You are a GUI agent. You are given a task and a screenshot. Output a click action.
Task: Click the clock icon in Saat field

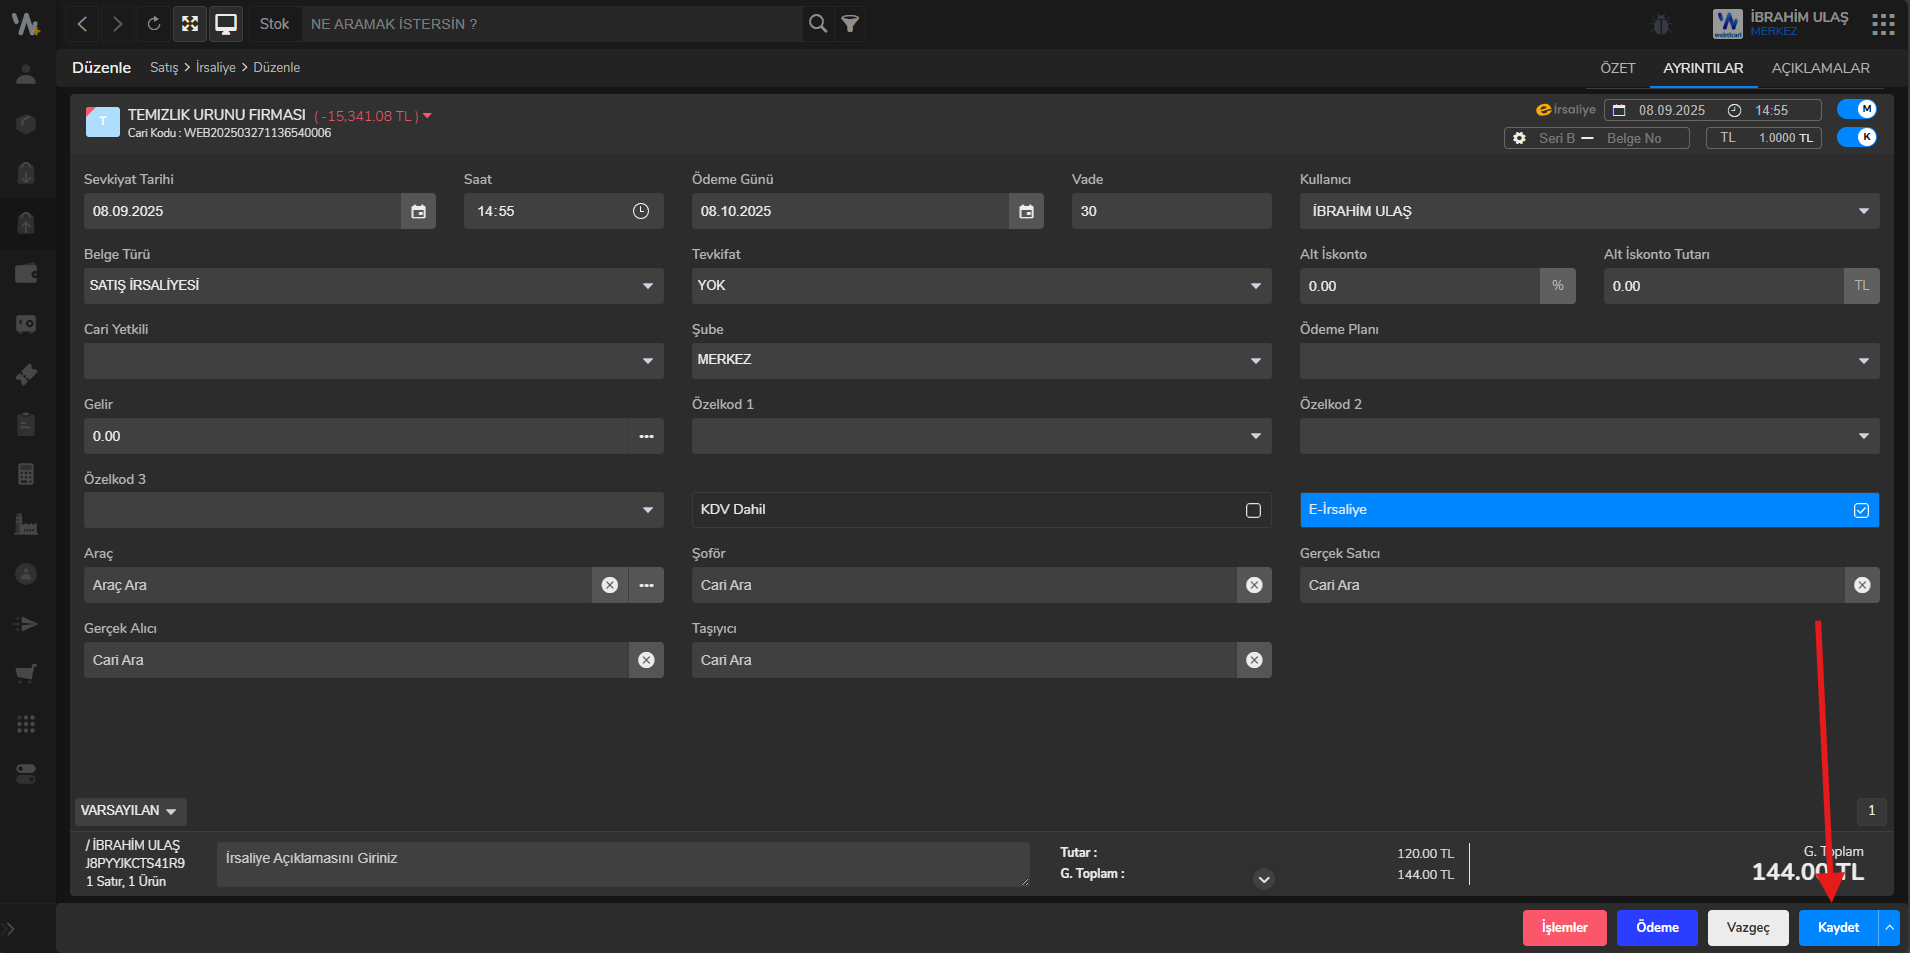pos(641,211)
